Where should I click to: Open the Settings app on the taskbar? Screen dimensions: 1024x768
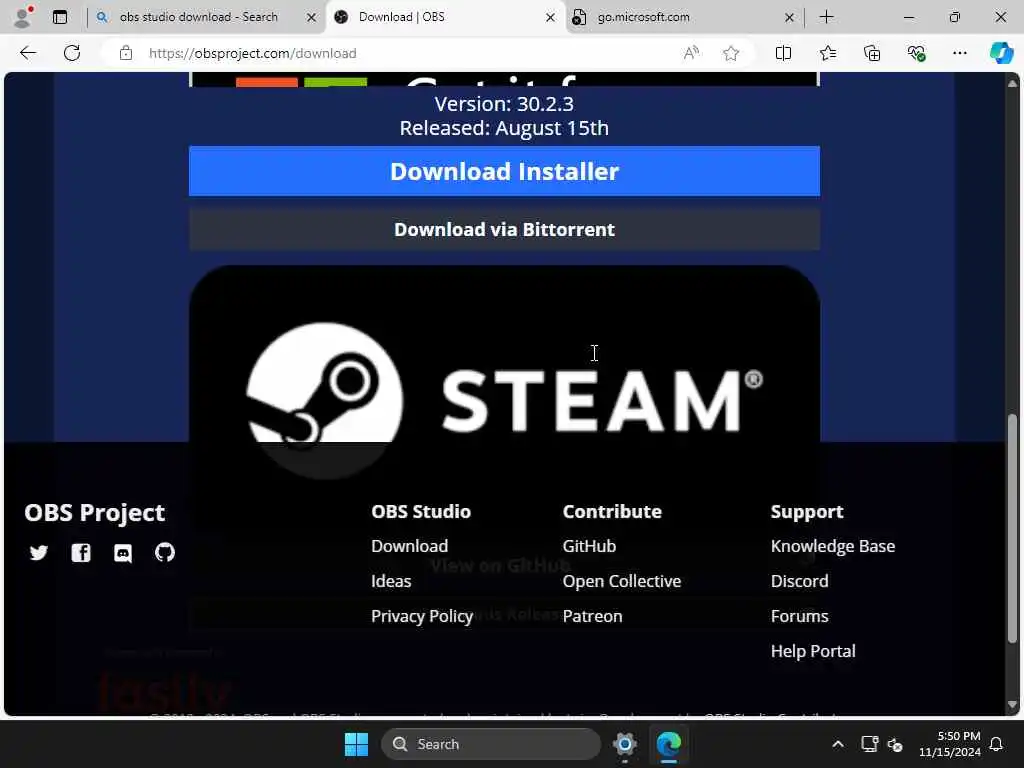624,744
